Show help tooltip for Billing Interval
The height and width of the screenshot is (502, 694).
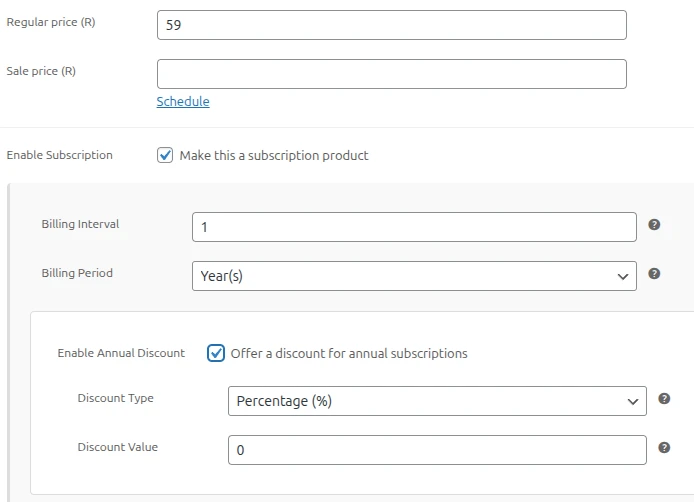click(x=654, y=225)
